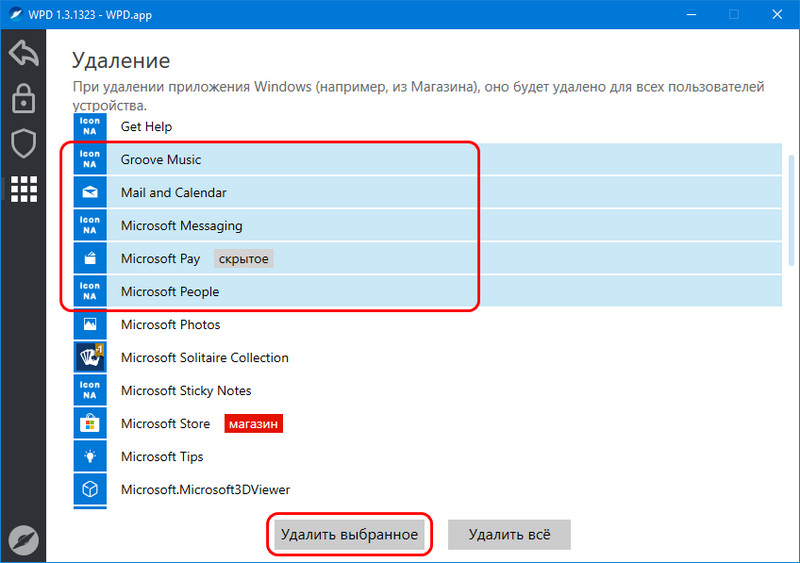
Task: Open the Privacy lock section in sidebar
Action: pyautogui.click(x=23, y=98)
